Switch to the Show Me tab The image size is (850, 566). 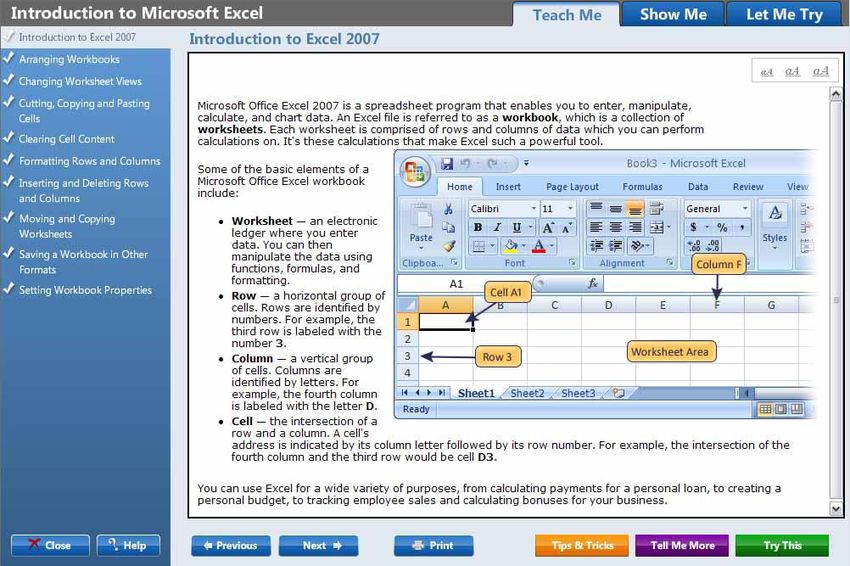[x=673, y=15]
